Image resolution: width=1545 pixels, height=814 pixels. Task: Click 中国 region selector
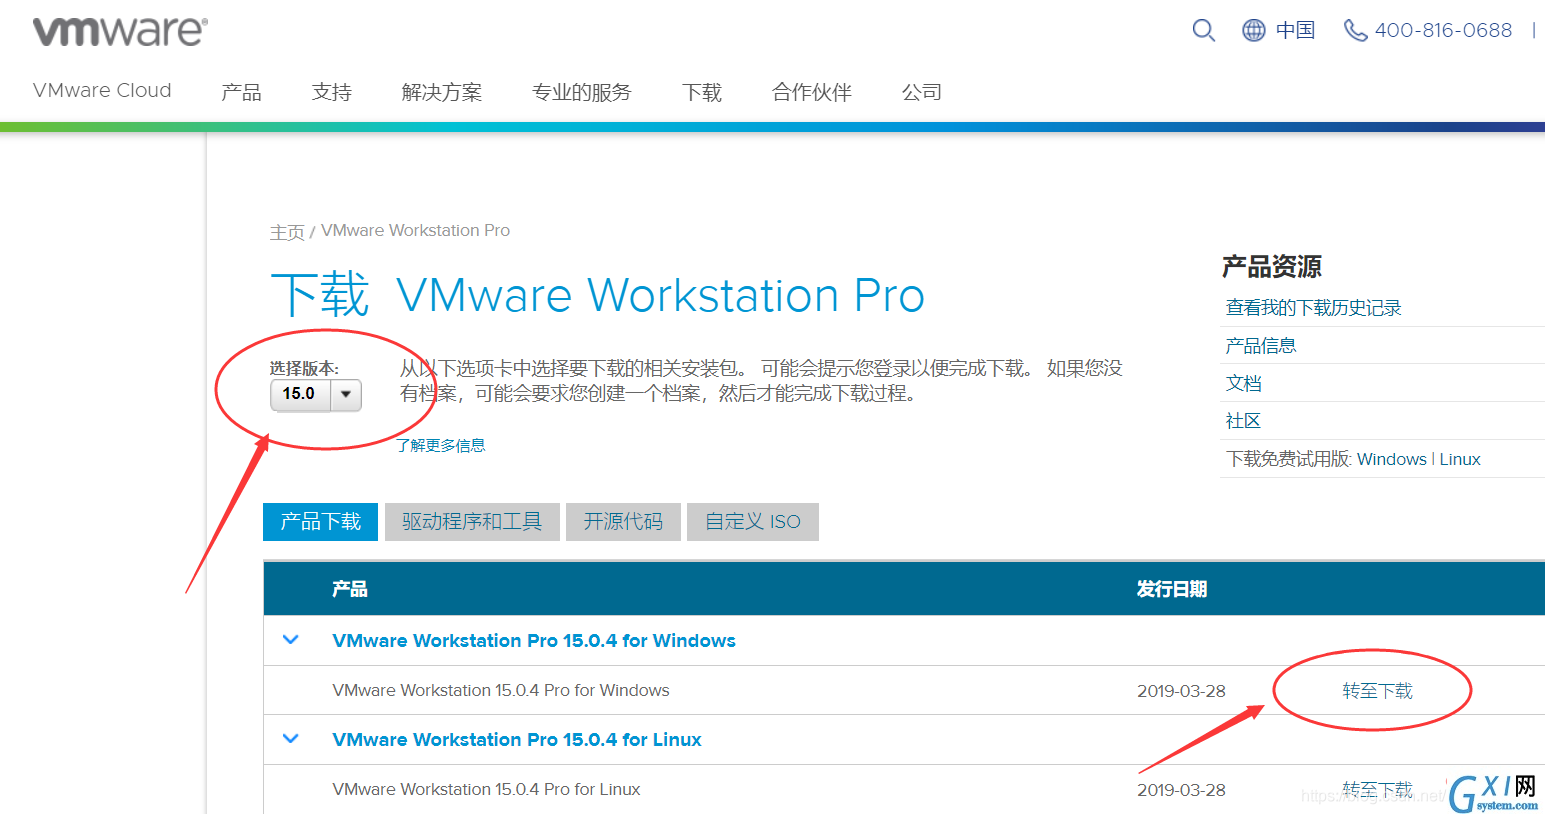1295,31
